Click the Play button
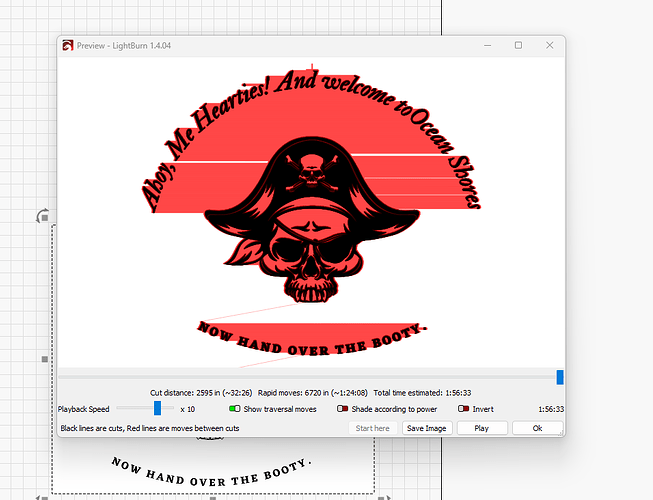 click(x=482, y=428)
